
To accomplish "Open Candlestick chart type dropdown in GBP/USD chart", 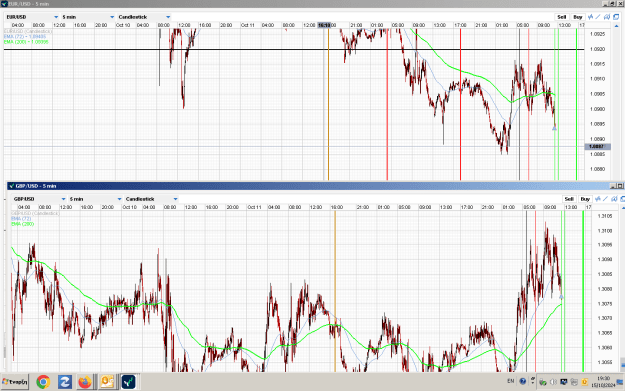I will coord(151,199).
